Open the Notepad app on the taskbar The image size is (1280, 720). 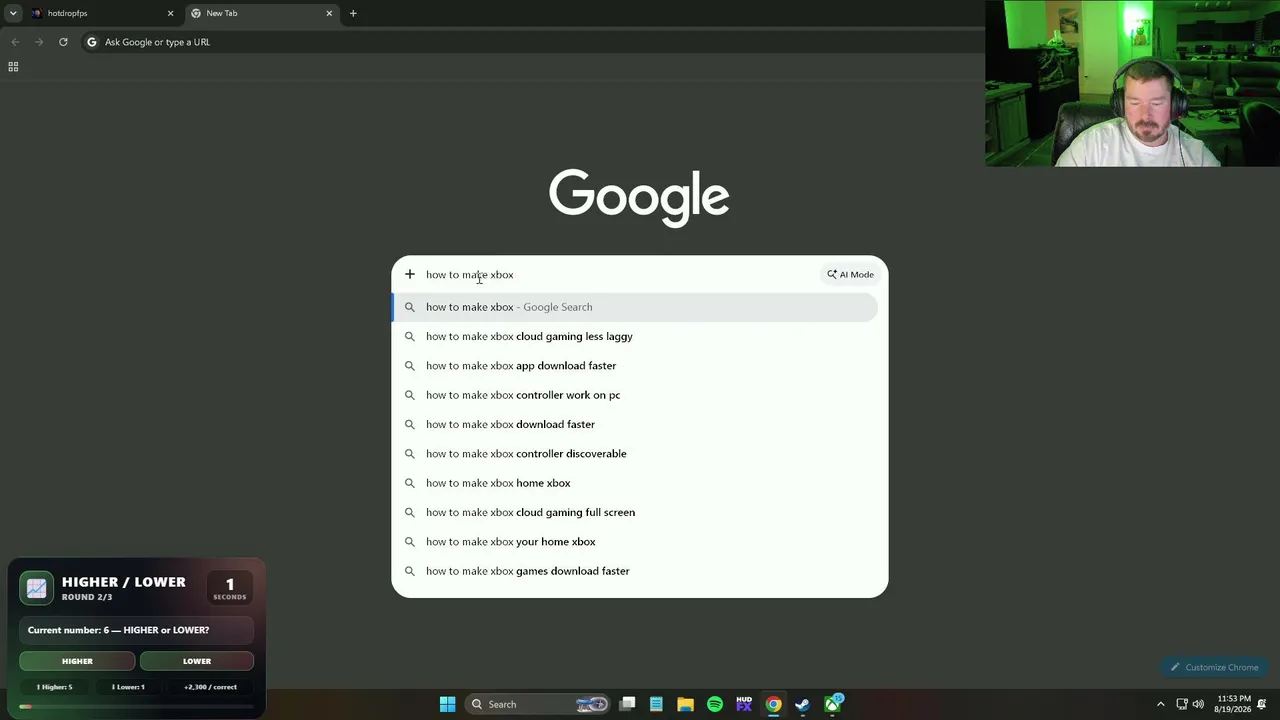pos(656,704)
